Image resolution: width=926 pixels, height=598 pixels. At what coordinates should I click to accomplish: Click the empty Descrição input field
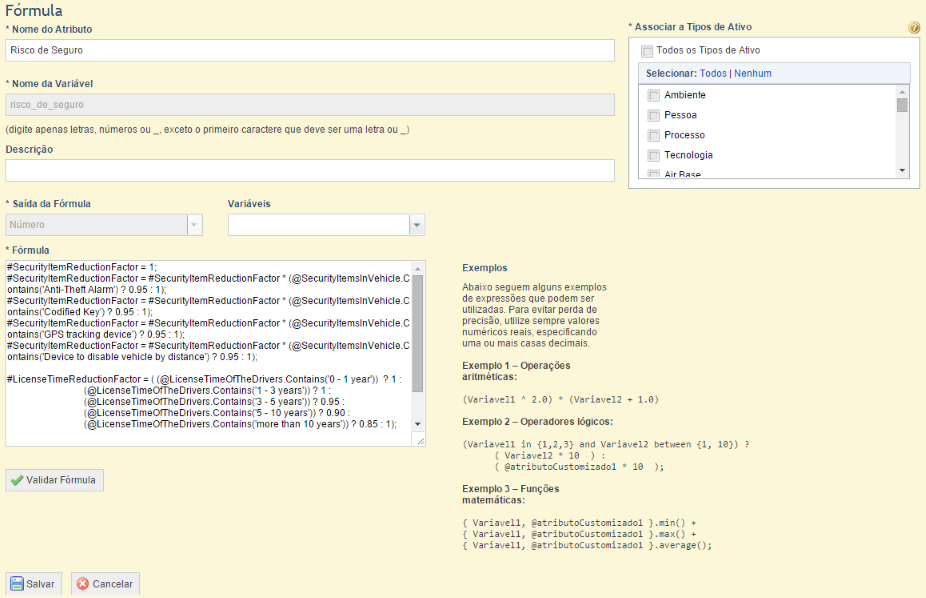point(310,171)
